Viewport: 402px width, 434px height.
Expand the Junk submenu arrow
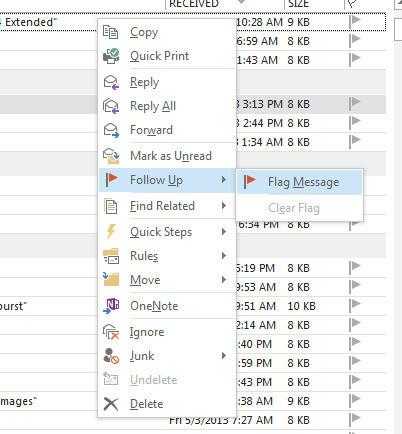tap(224, 356)
